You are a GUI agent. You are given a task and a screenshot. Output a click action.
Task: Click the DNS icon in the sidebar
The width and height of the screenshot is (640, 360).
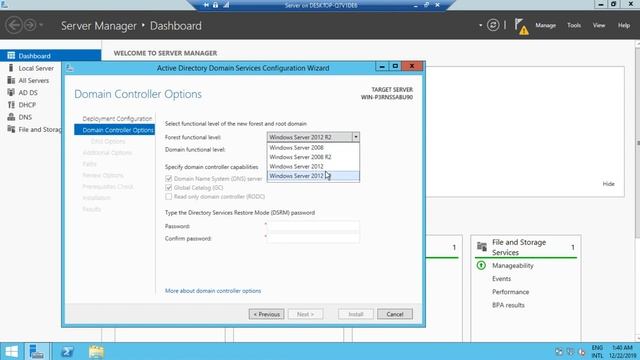tap(11, 117)
